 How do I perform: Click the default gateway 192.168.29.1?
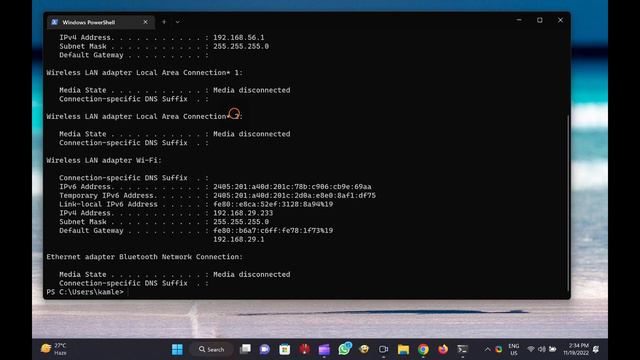click(x=238, y=240)
